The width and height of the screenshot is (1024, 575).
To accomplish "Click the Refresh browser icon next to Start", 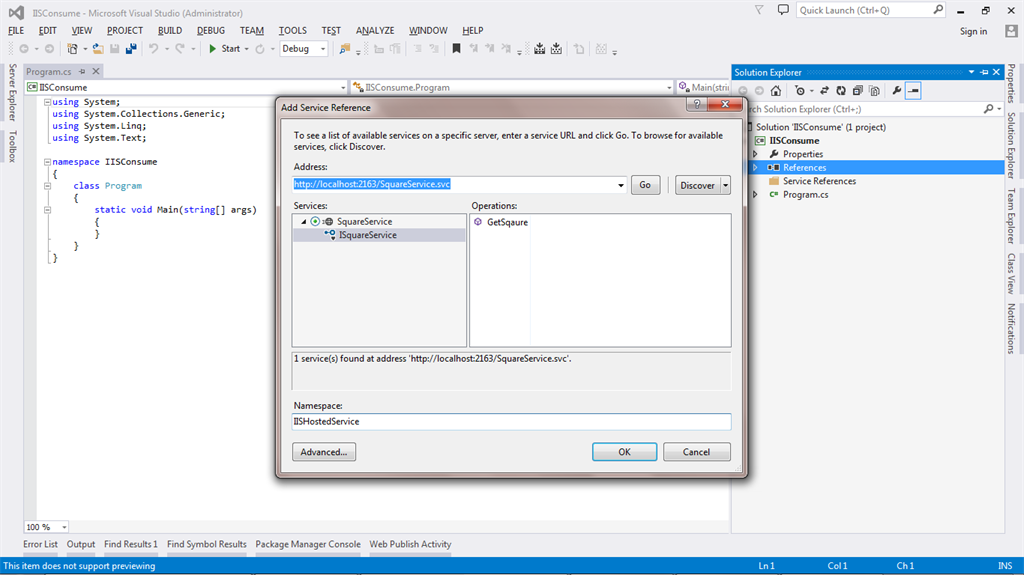I will [260, 49].
